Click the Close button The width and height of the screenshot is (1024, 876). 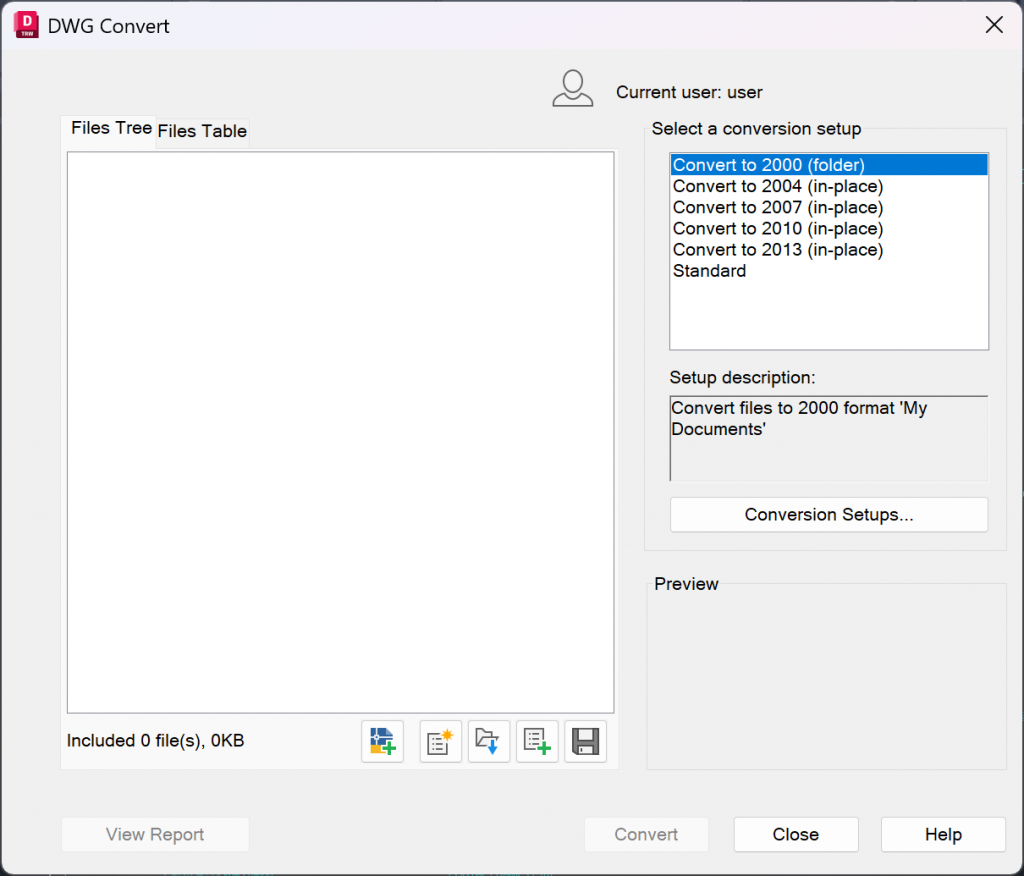pos(795,834)
